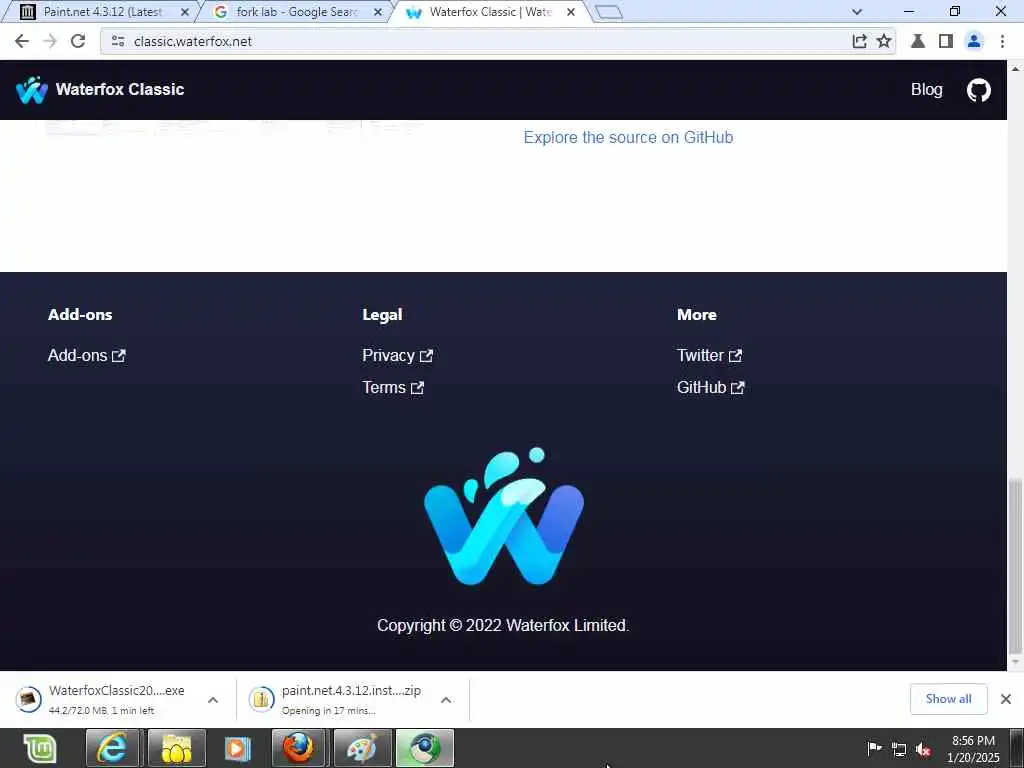1024x768 pixels.
Task: Switch to the fork lab Google Search tab
Action: click(x=295, y=12)
